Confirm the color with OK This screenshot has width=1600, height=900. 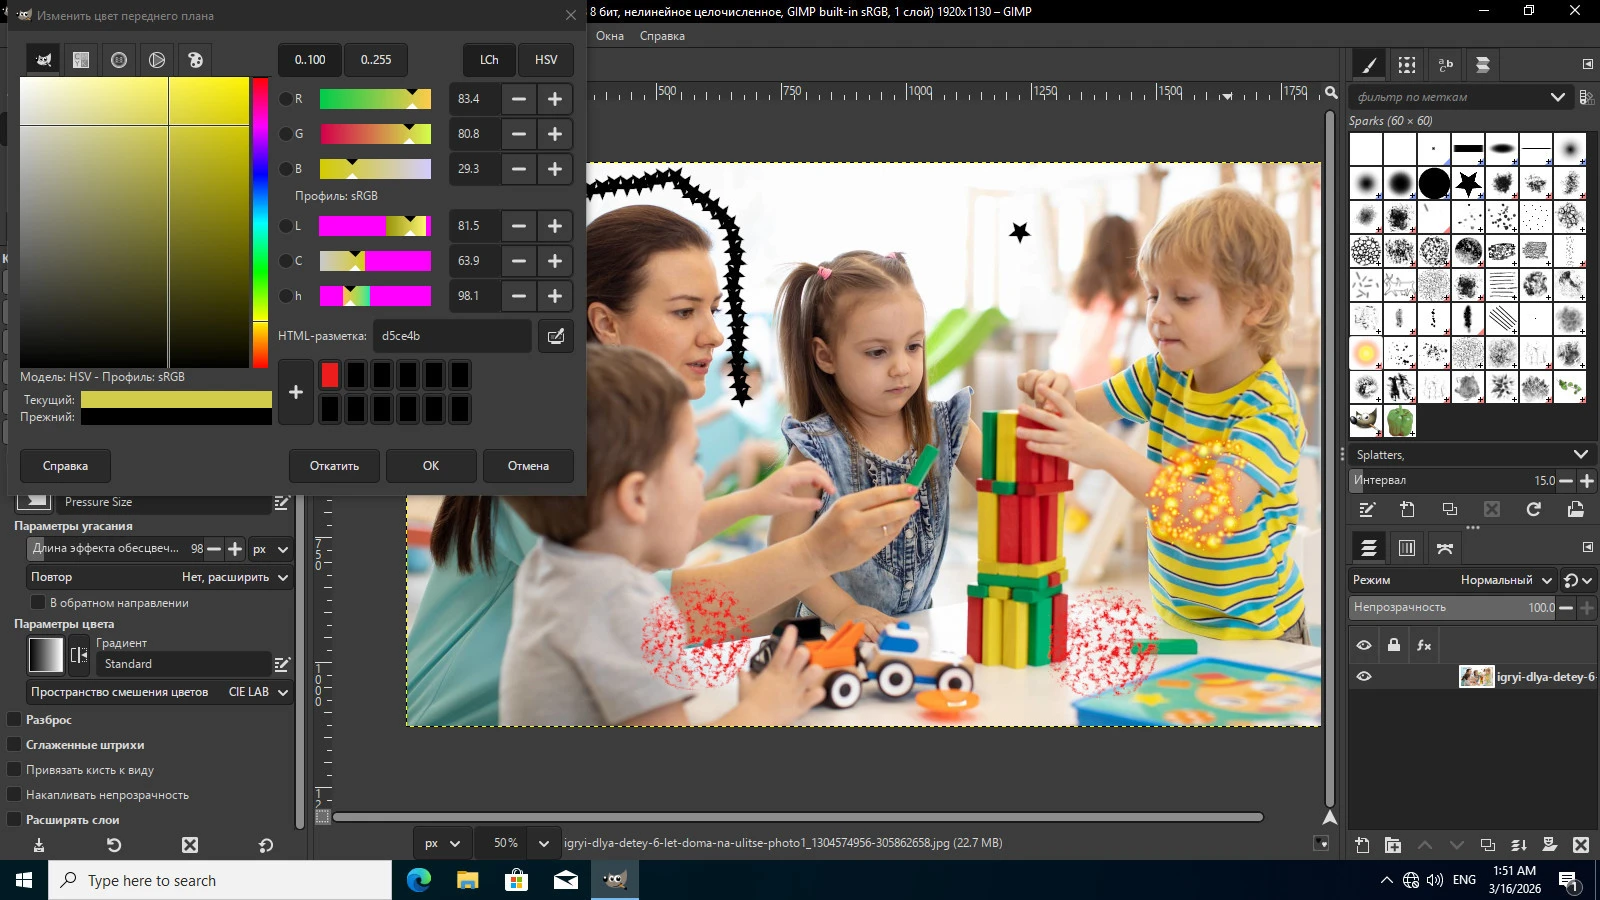point(430,466)
